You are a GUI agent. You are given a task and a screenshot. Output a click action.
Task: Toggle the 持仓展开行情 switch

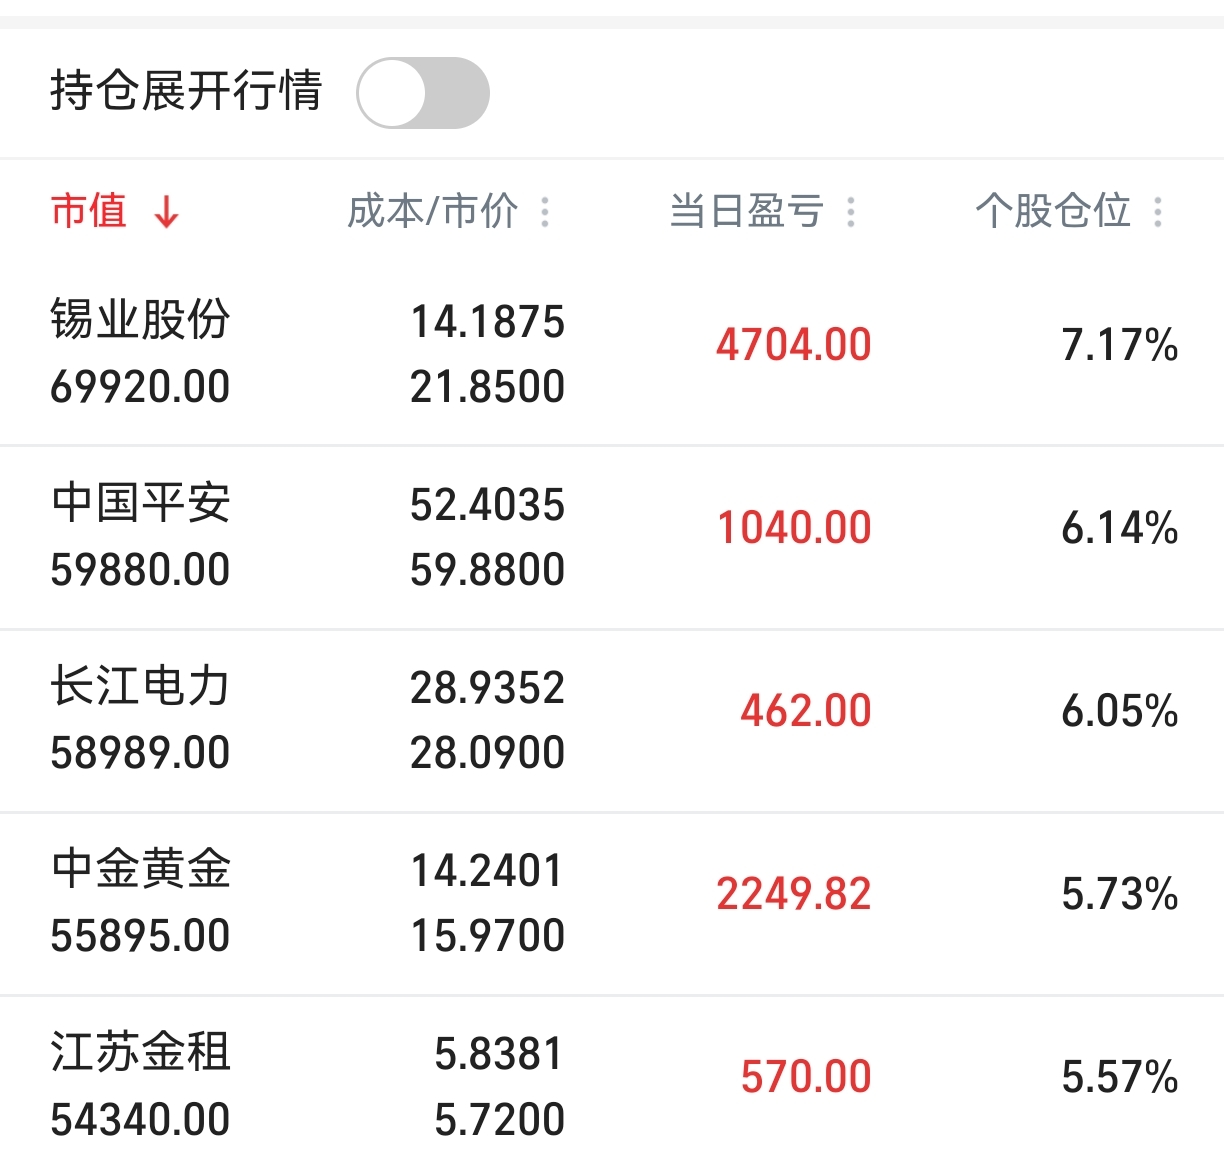click(423, 93)
